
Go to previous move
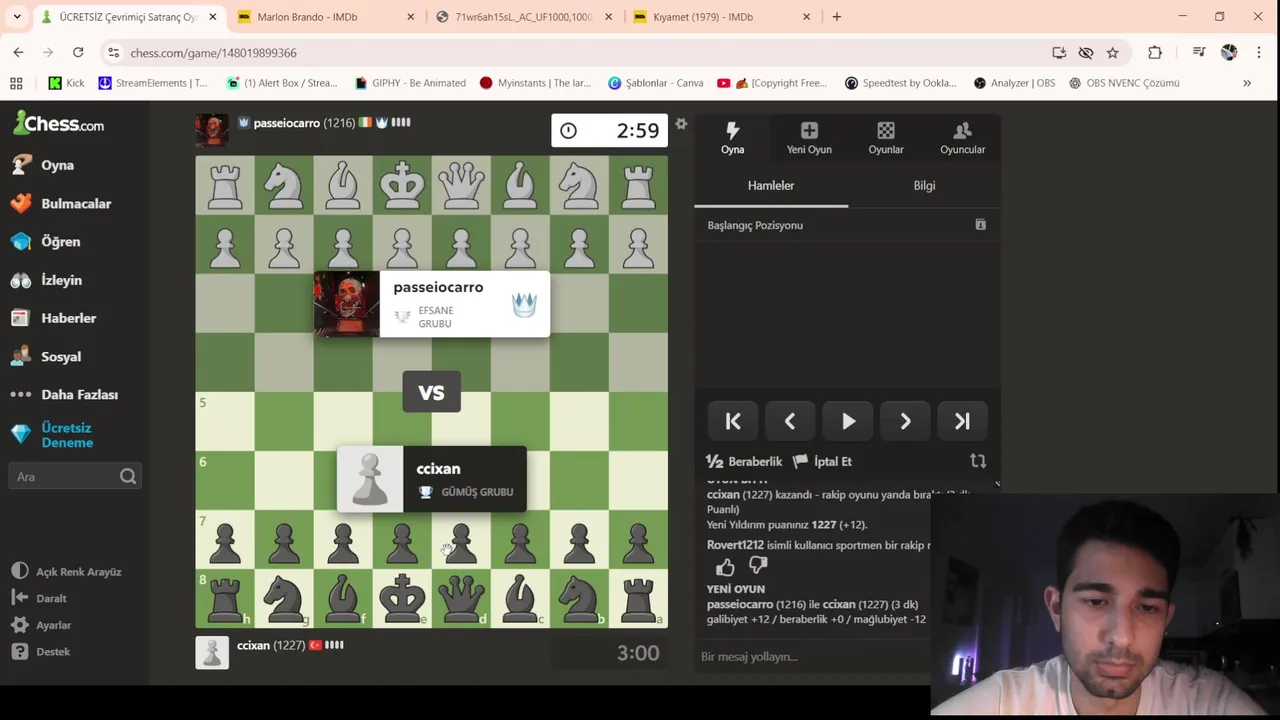(x=790, y=422)
